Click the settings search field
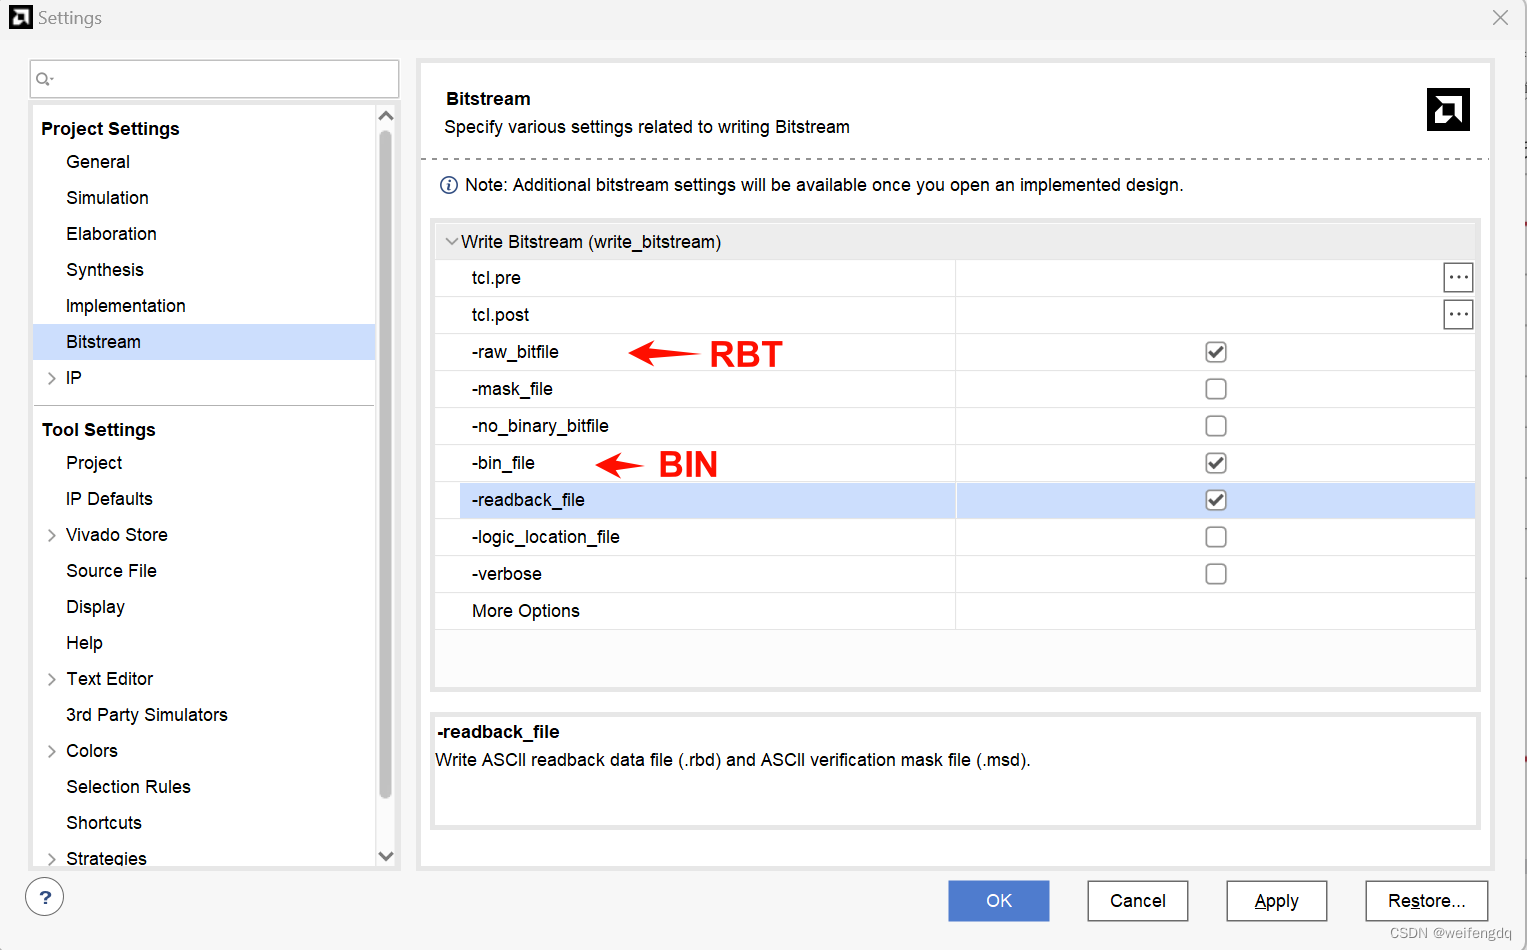 (214, 79)
